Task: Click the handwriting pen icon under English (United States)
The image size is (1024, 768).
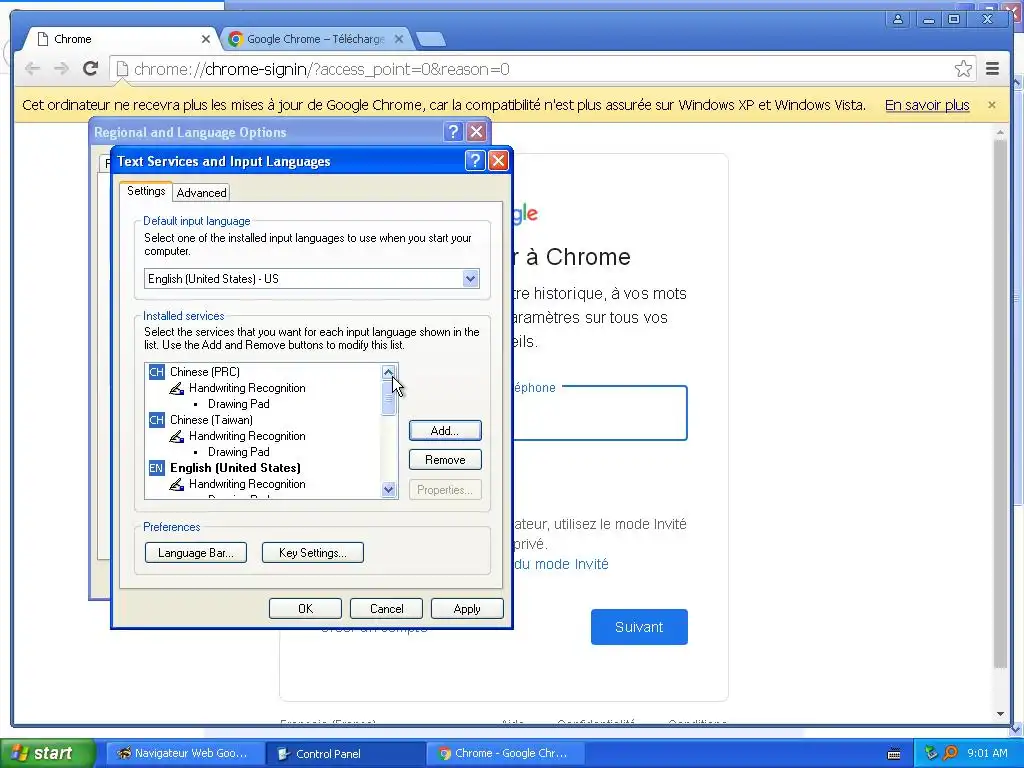Action: coord(176,485)
